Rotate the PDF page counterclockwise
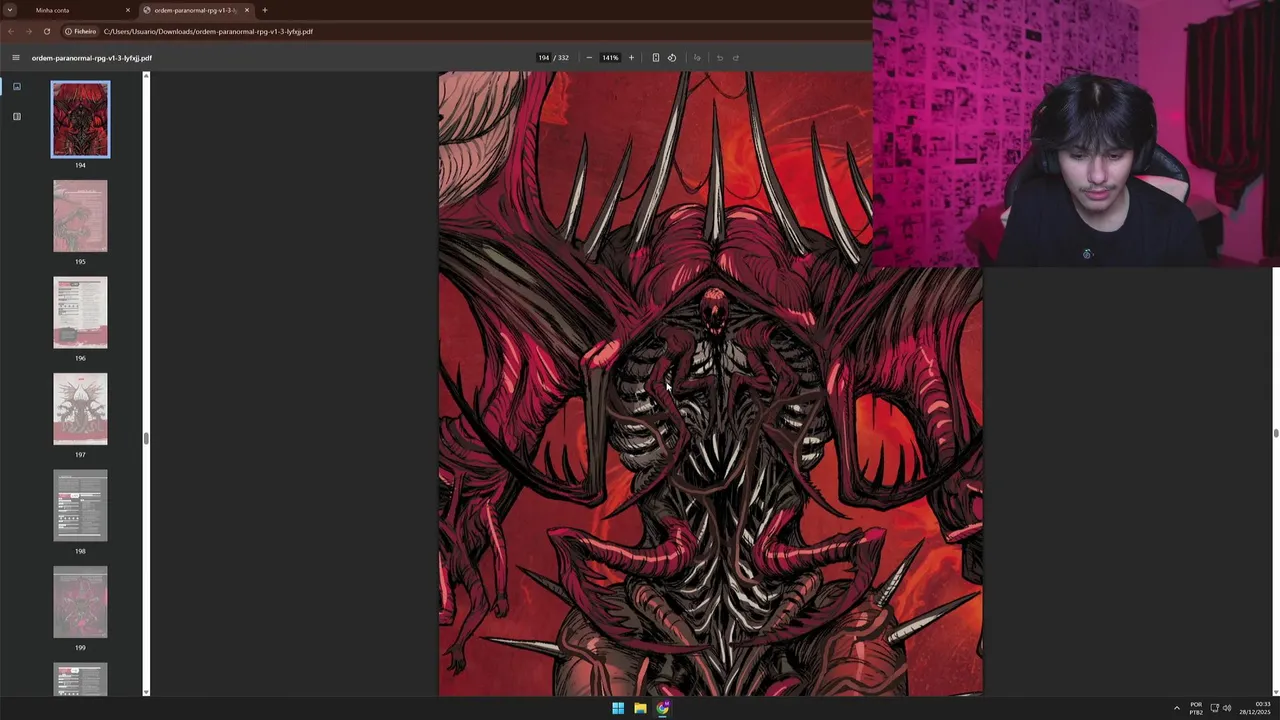This screenshot has height=720, width=1280. coord(672,58)
